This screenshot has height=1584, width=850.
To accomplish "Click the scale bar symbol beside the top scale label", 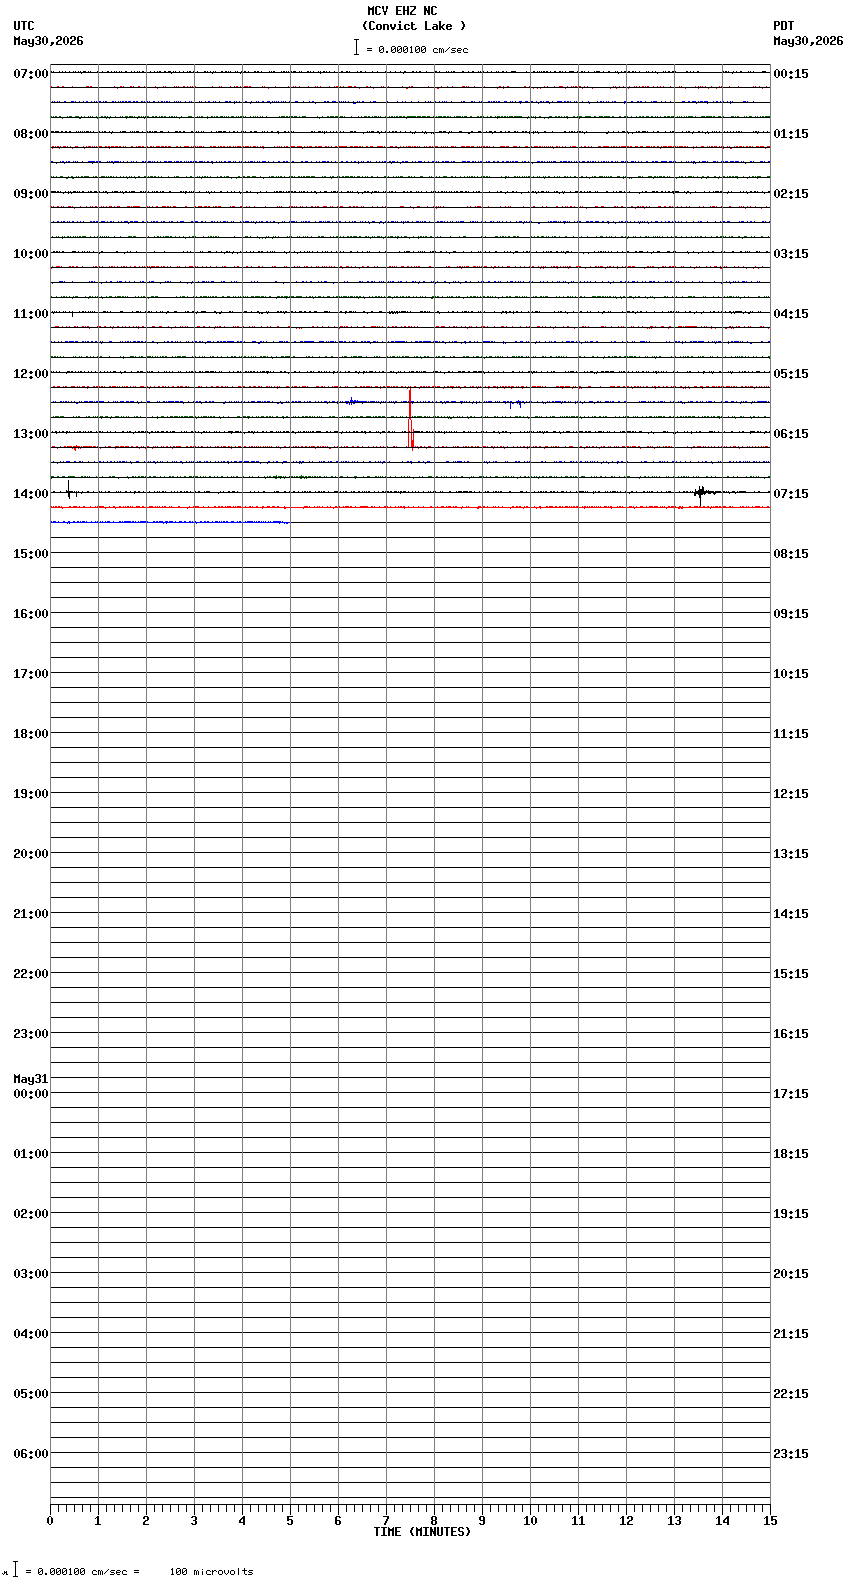I will pos(356,47).
